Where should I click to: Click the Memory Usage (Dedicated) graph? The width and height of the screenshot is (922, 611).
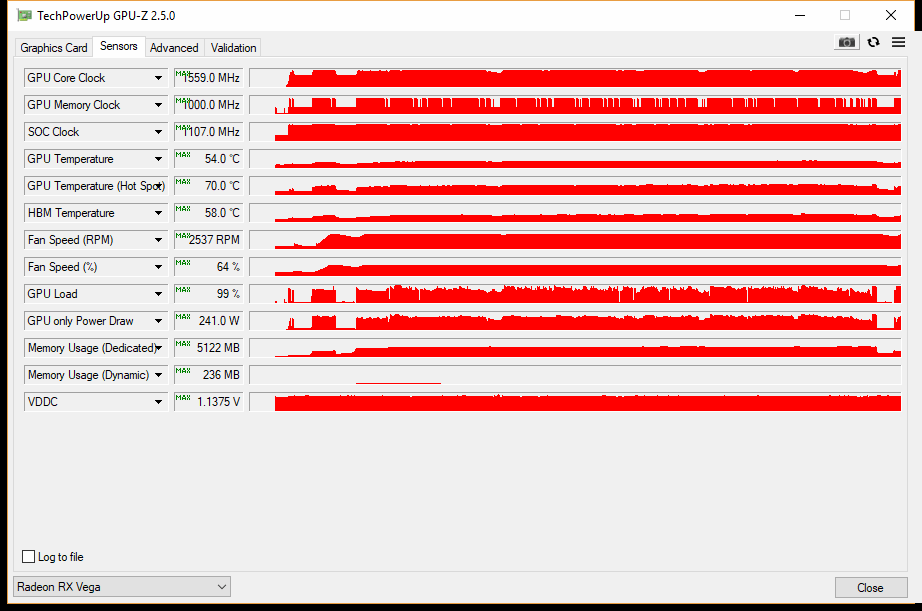coord(575,348)
